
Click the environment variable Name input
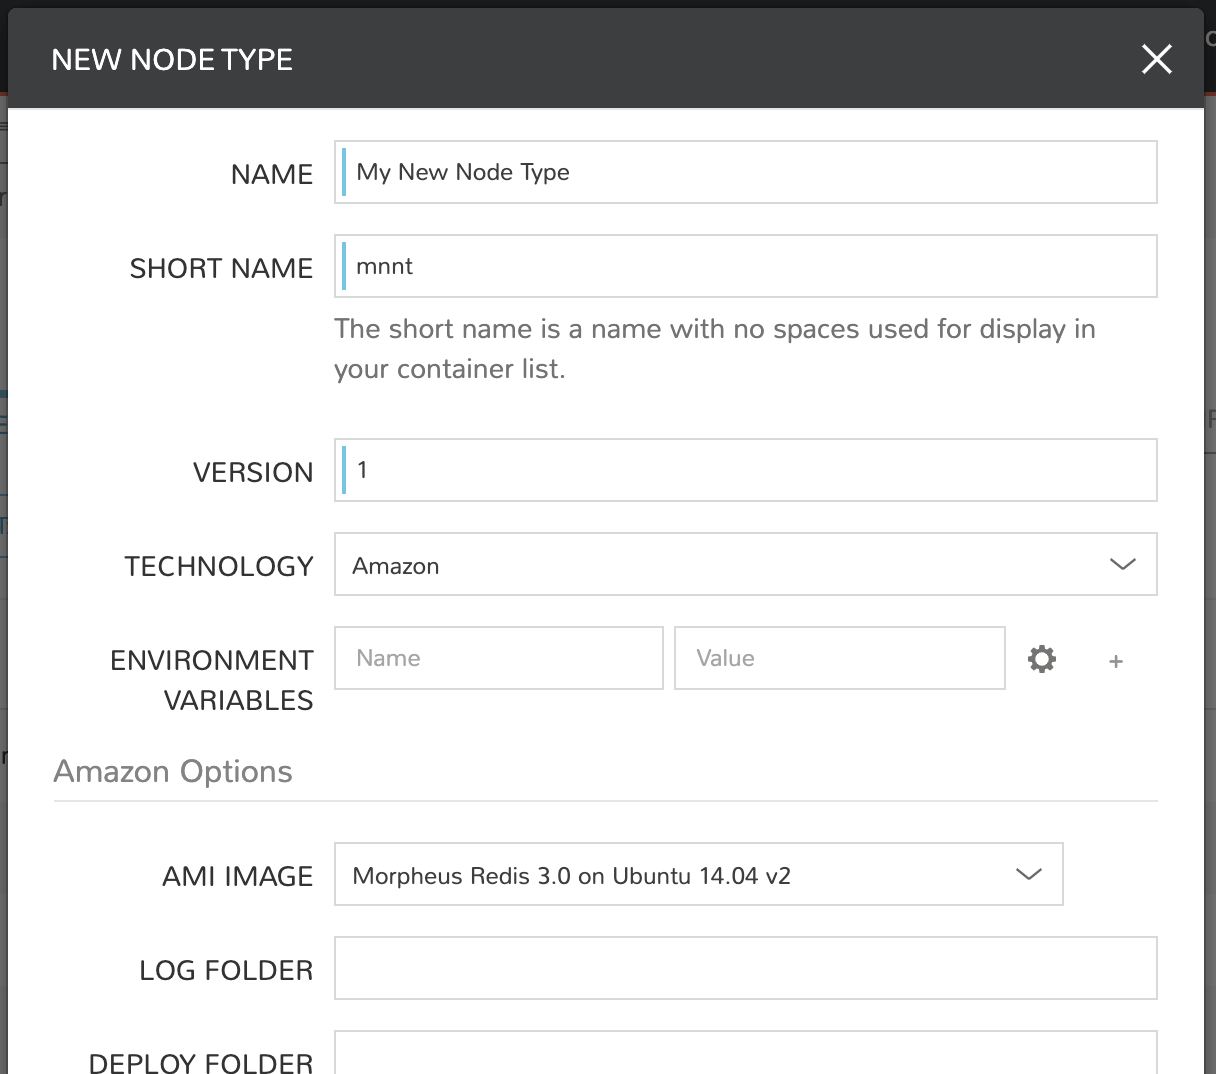[x=498, y=658]
